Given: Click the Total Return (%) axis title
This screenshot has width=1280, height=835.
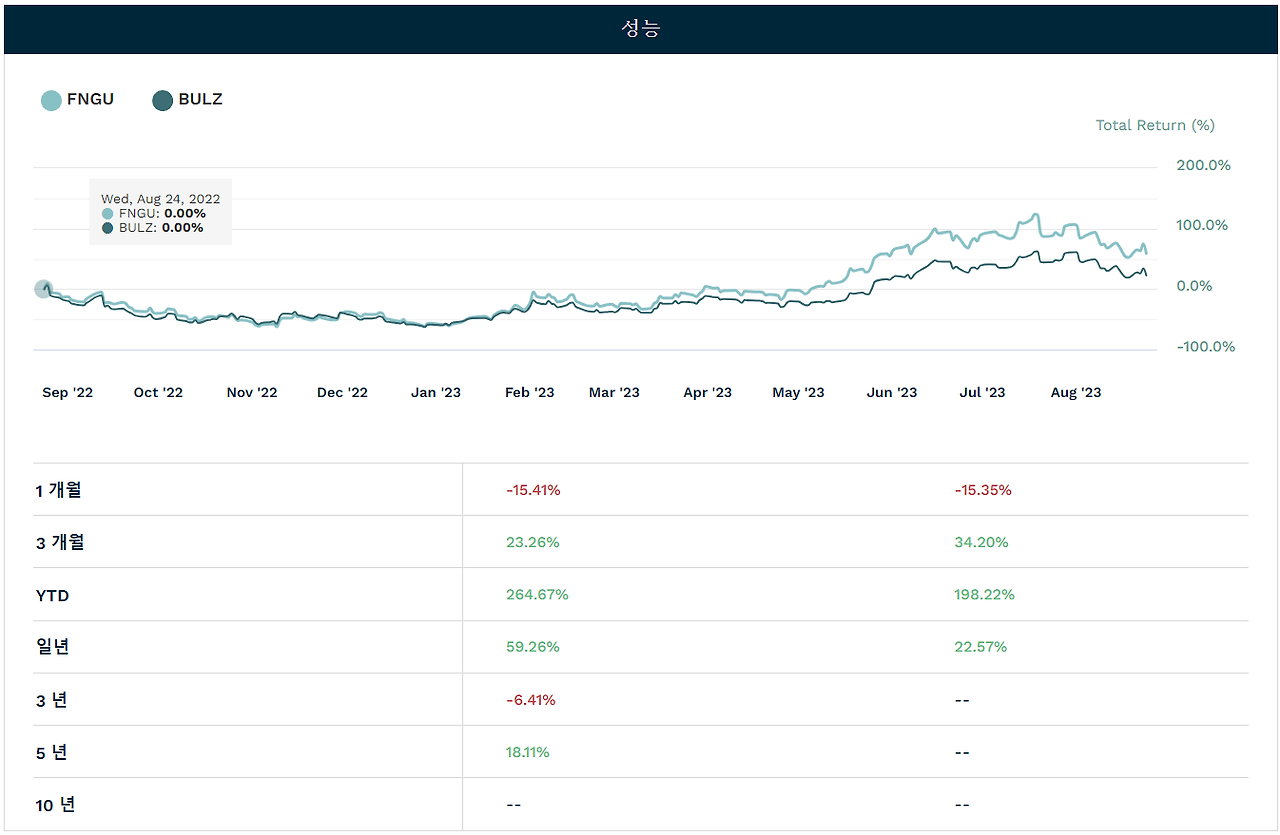Looking at the screenshot, I should (1155, 125).
